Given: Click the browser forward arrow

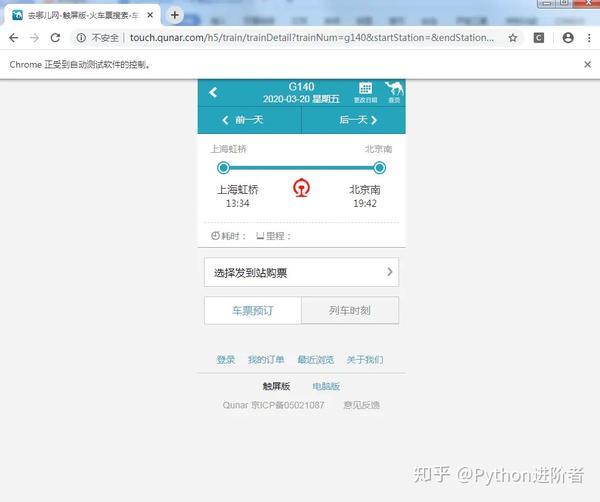Looking at the screenshot, I should 34,37.
